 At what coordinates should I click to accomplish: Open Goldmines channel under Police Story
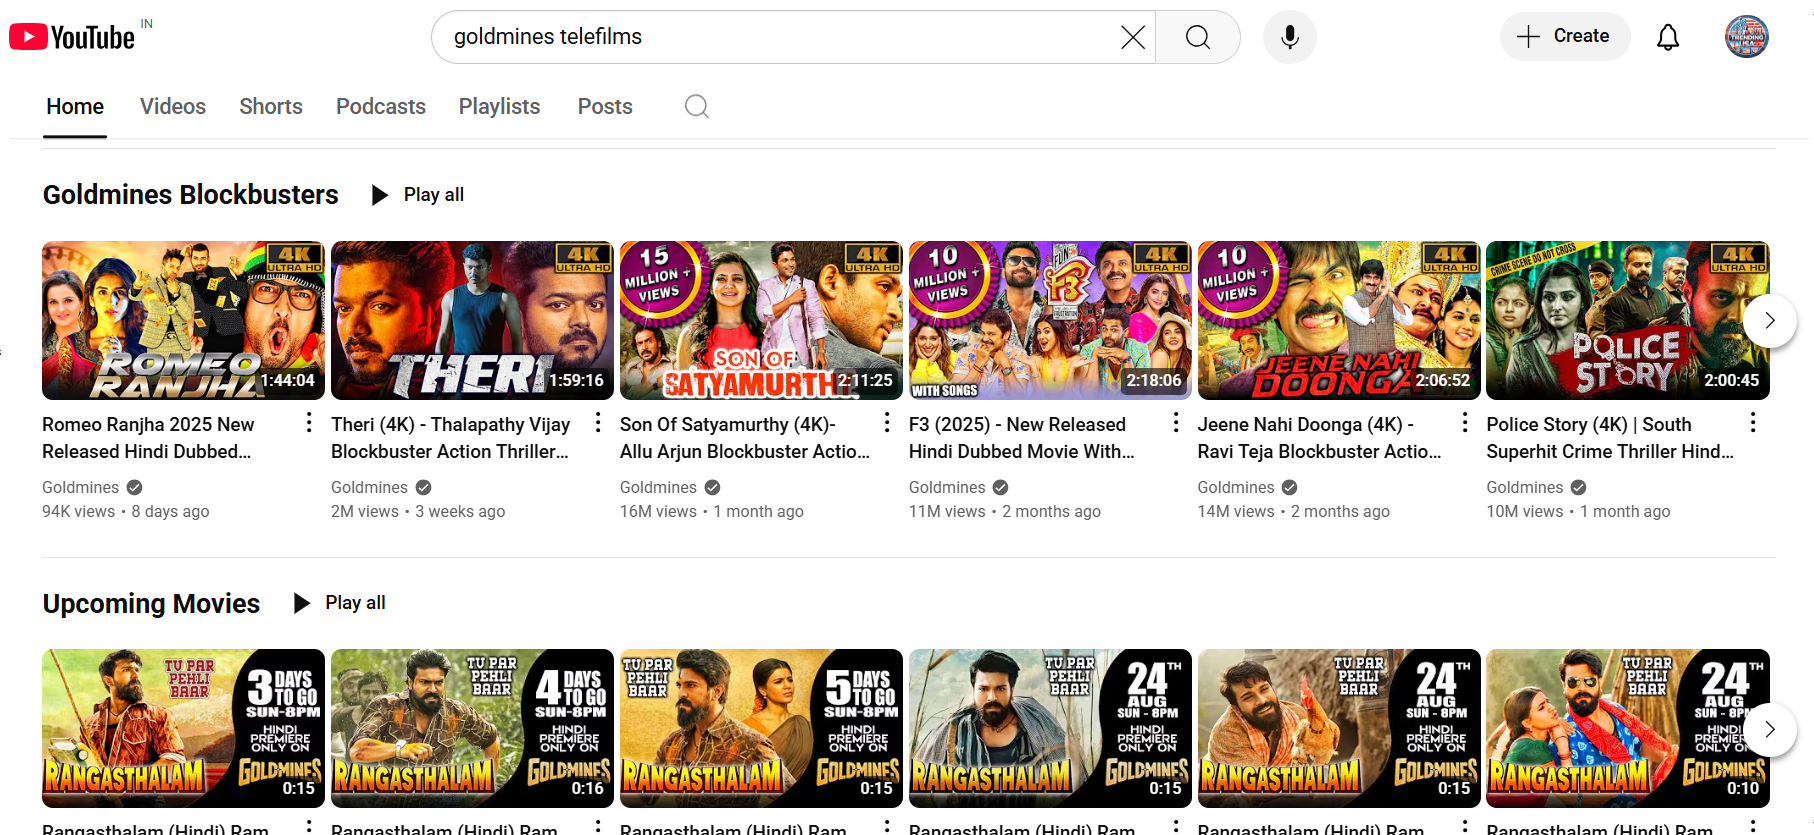coord(1525,488)
